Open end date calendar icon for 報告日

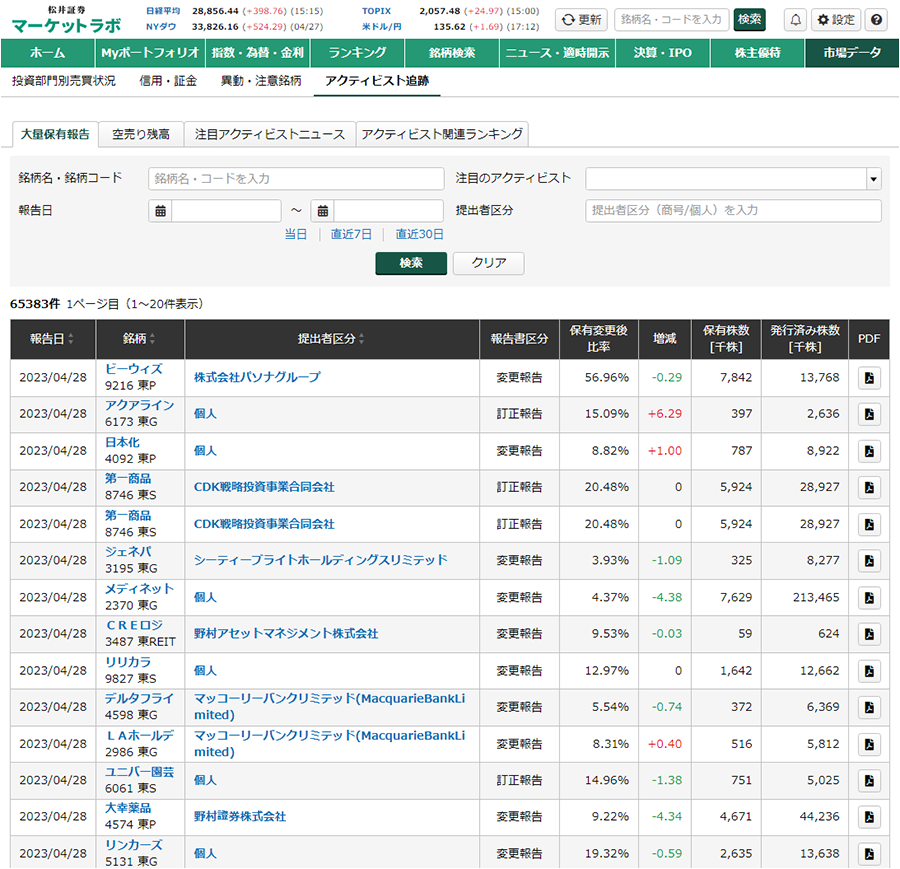[323, 211]
